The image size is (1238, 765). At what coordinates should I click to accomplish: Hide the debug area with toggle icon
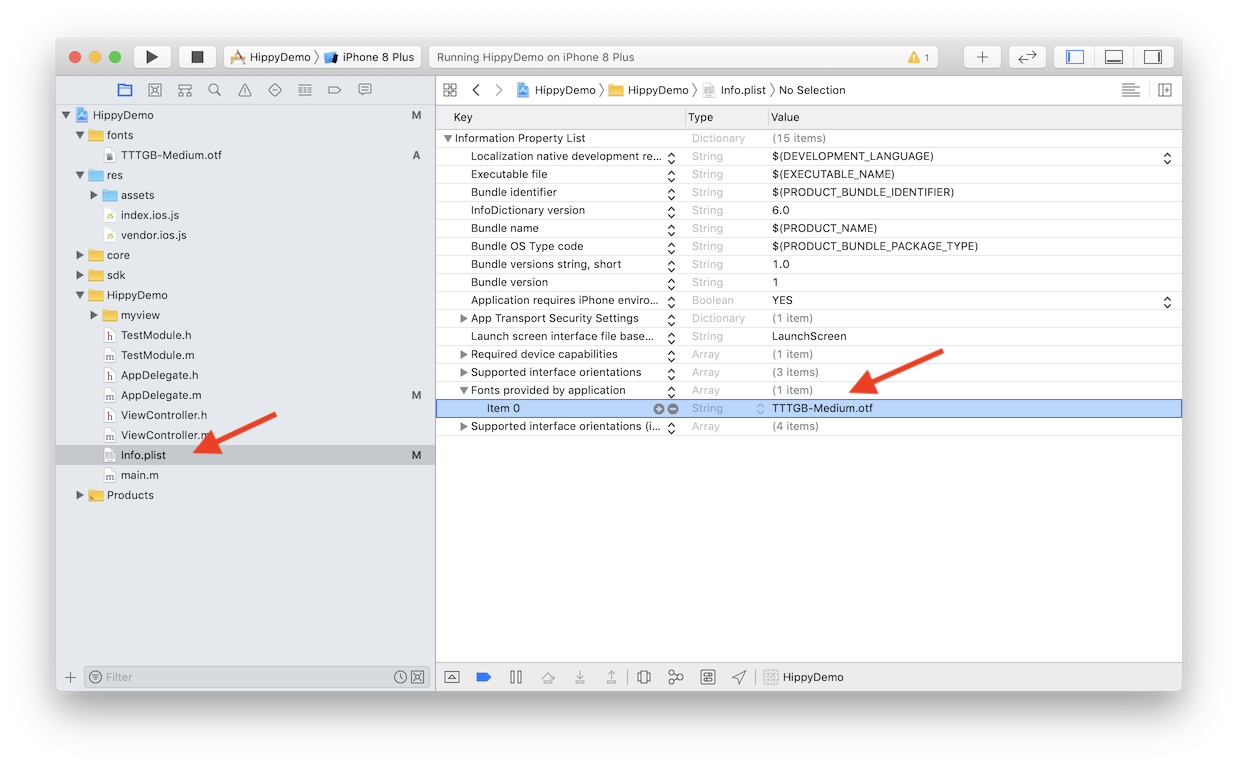452,677
